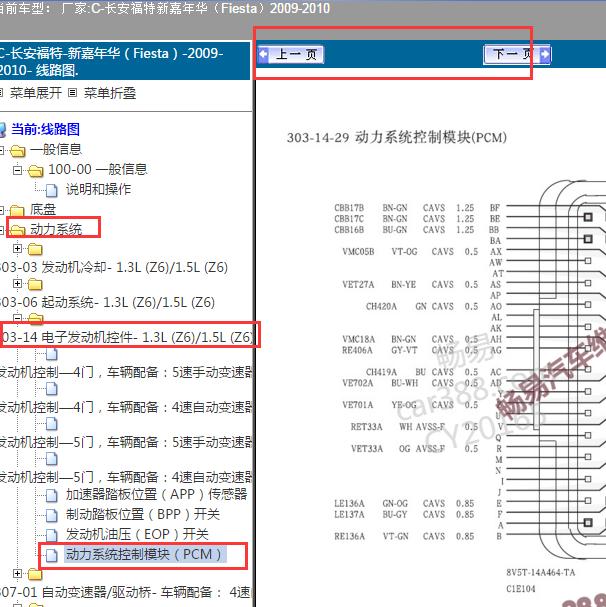Viewport: 606px width, 607px height.
Task: Click folder icon above 303-06 起动系统
Action: coord(35,284)
